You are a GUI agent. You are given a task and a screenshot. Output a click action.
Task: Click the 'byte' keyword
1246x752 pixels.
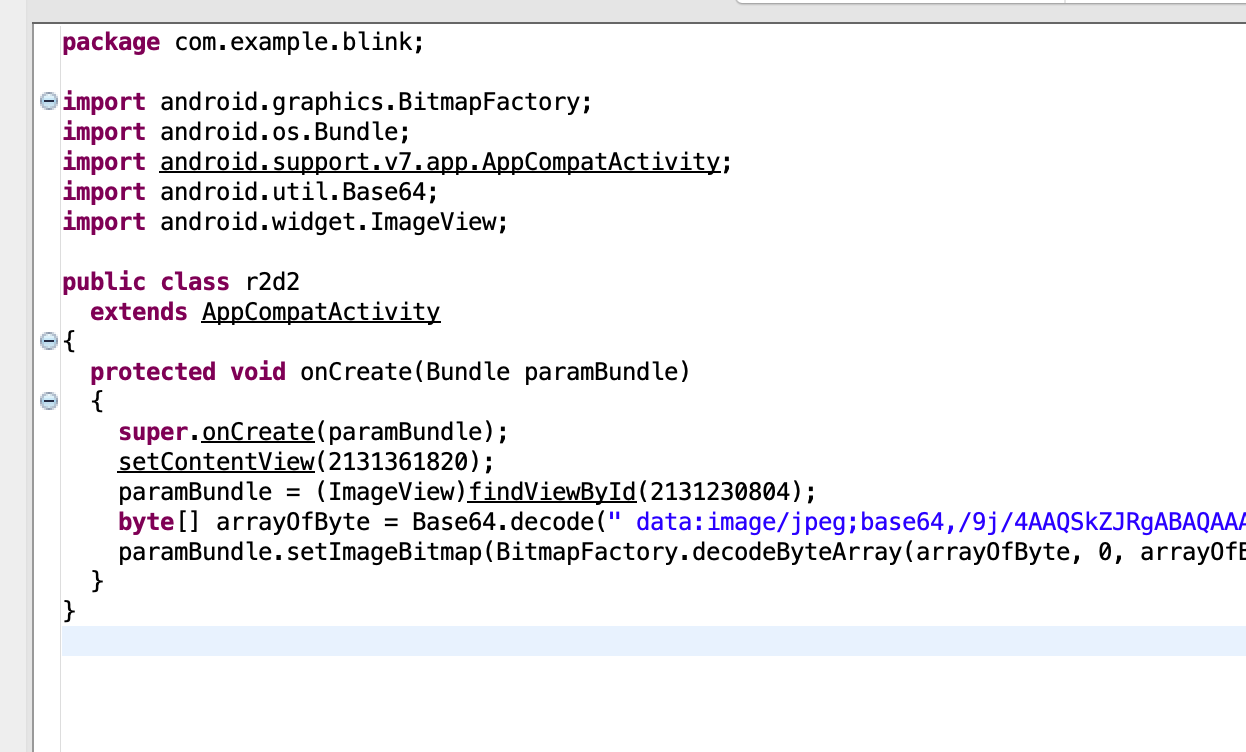[146, 522]
